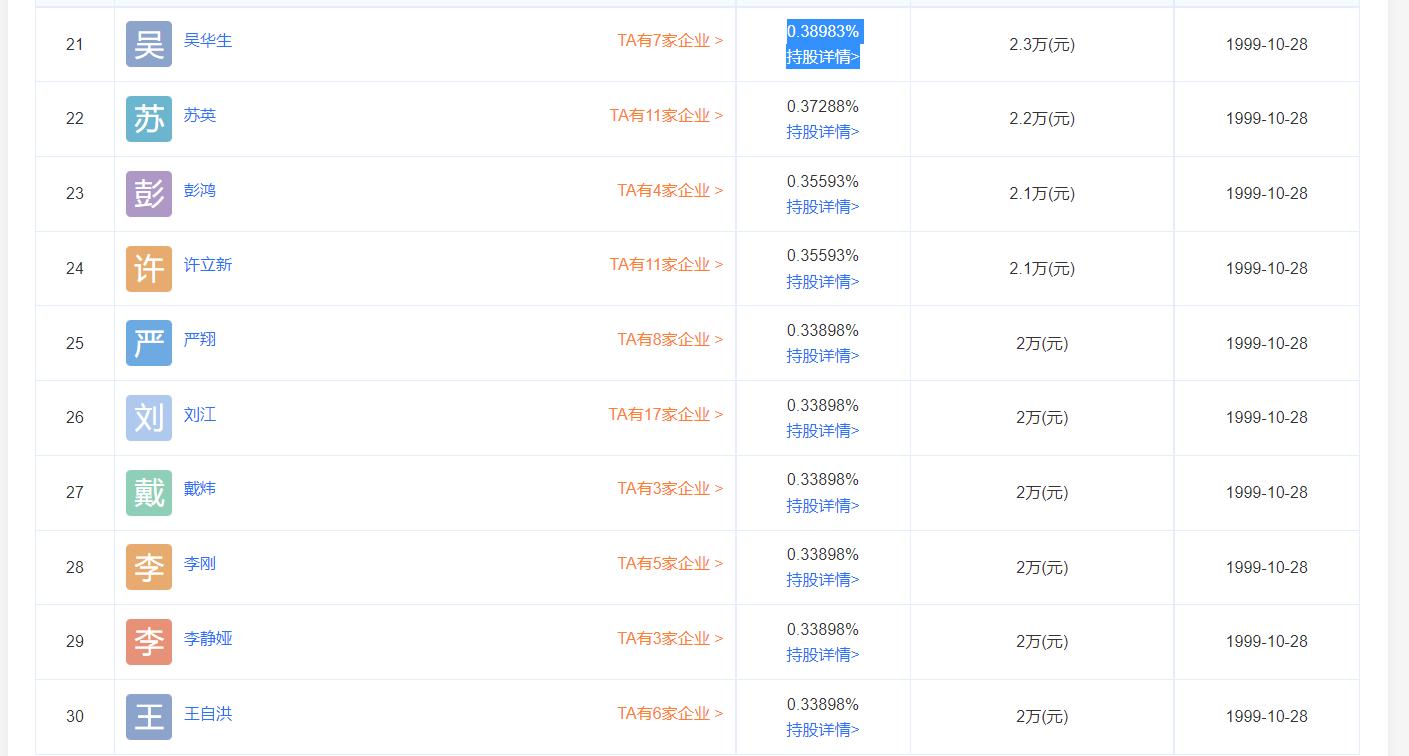Open the profile link for 苏英
Image resolution: width=1409 pixels, height=756 pixels.
coord(199,116)
